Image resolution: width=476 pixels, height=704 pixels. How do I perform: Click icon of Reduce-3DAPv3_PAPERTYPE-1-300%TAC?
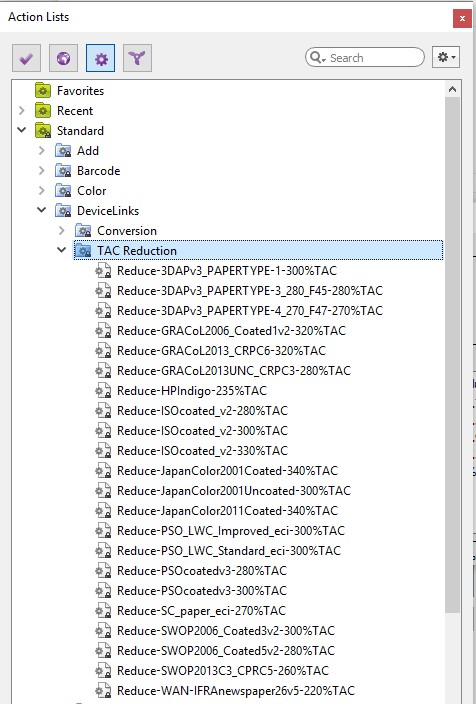(103, 271)
